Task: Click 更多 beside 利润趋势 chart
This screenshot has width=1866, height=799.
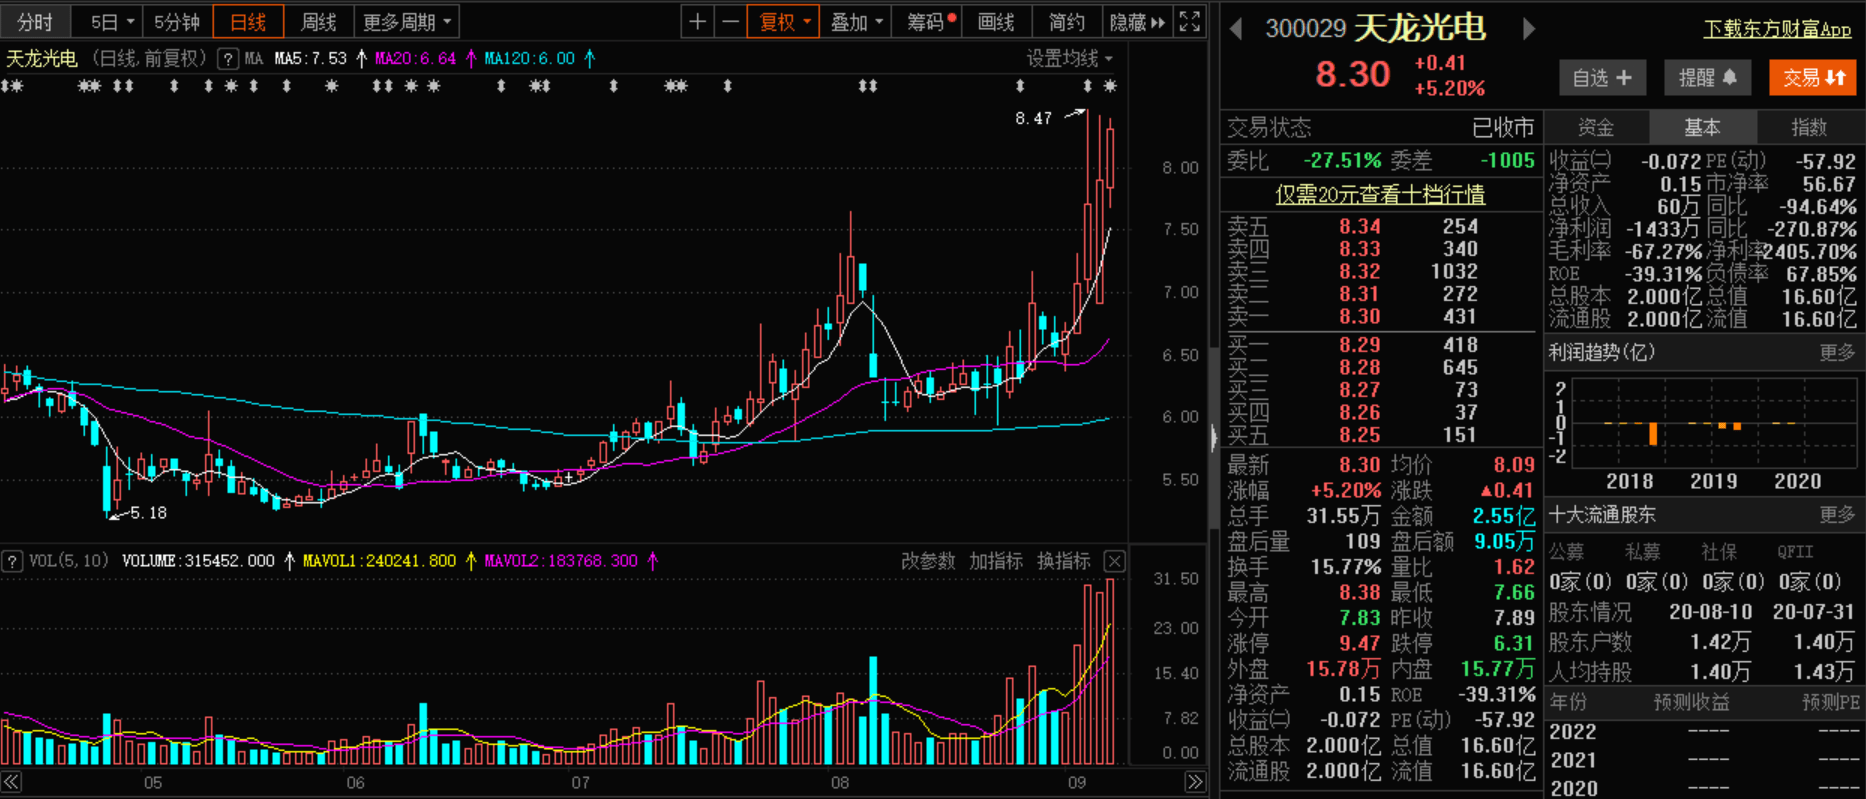Action: (x=1836, y=352)
